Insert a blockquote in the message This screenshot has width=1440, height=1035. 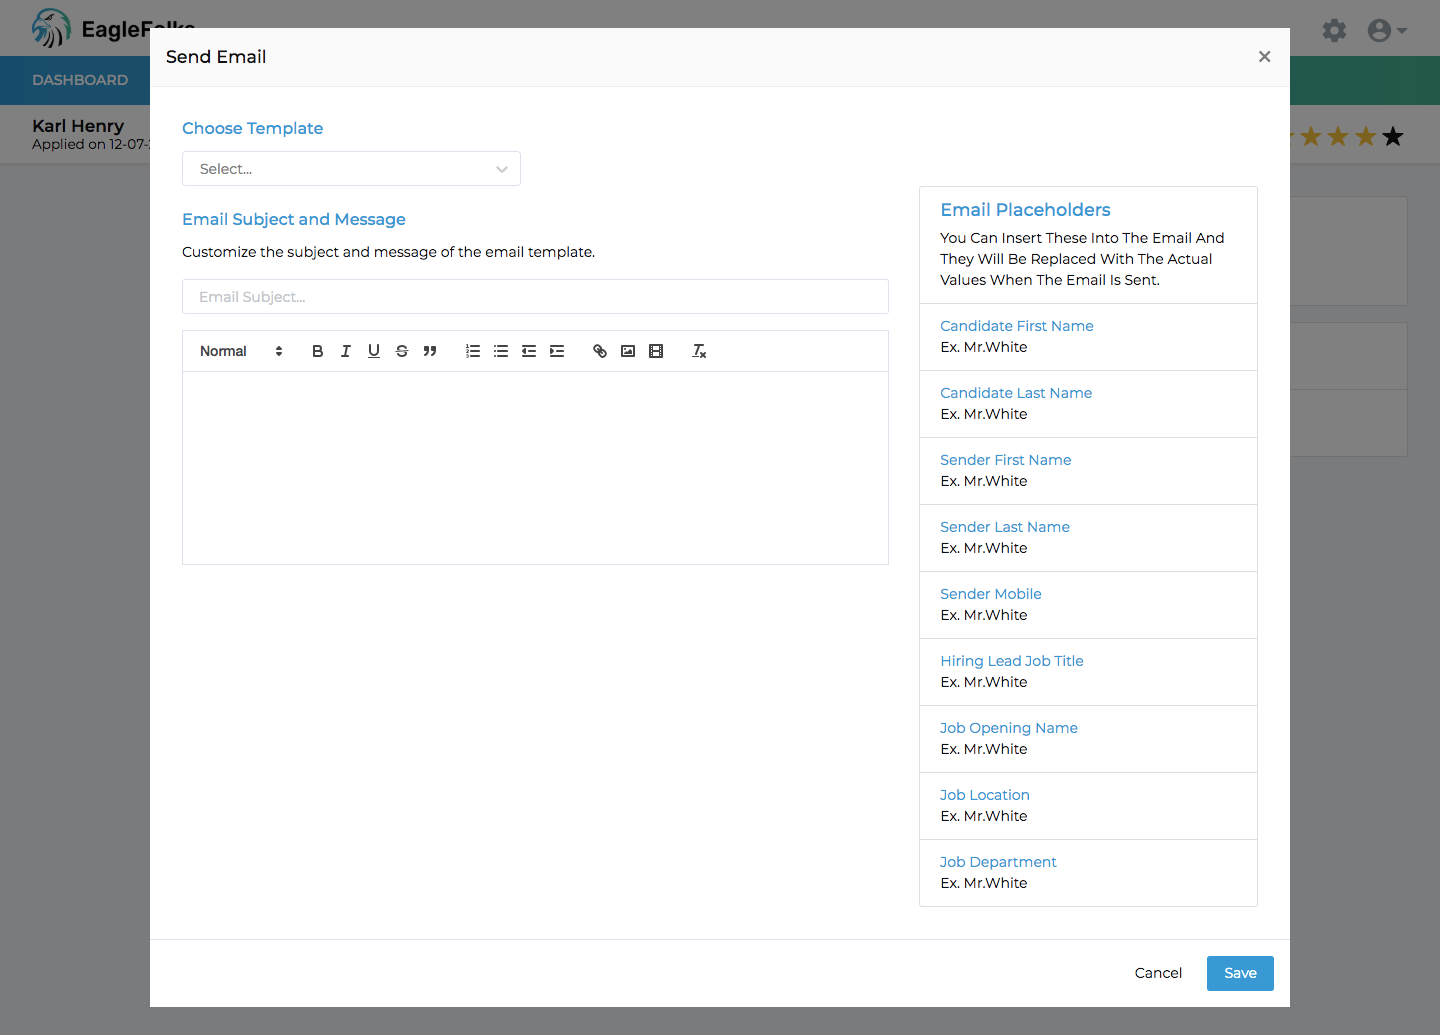(430, 351)
